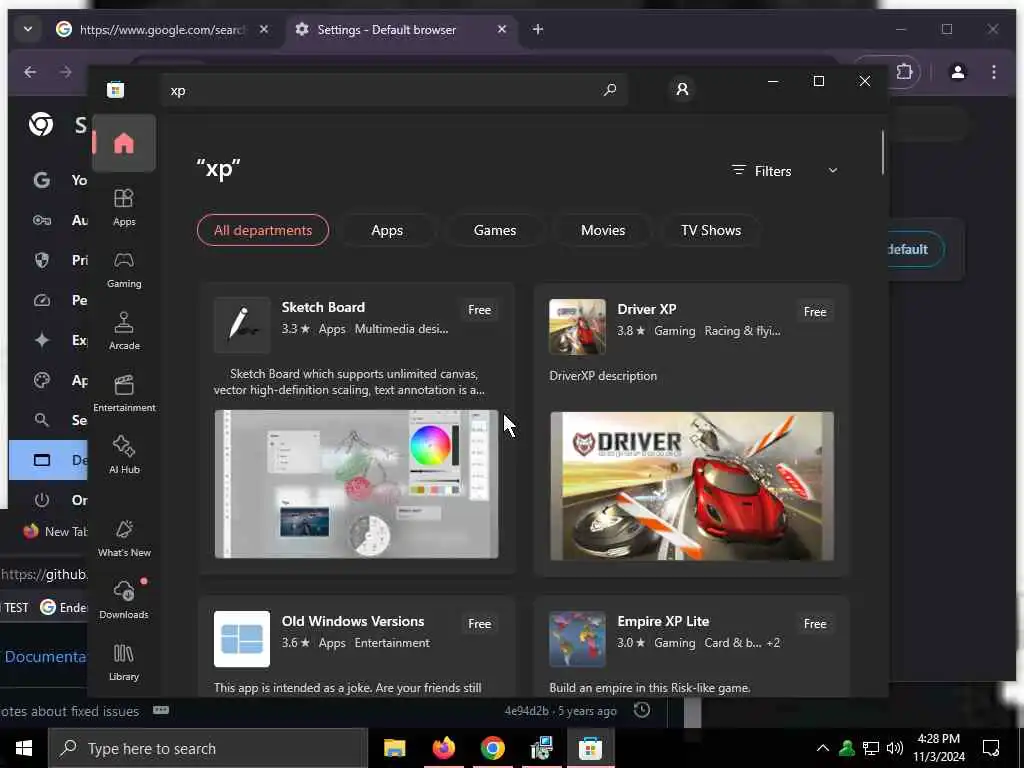The width and height of the screenshot is (1024, 768).
Task: Open Downloads in Store sidebar
Action: (123, 600)
